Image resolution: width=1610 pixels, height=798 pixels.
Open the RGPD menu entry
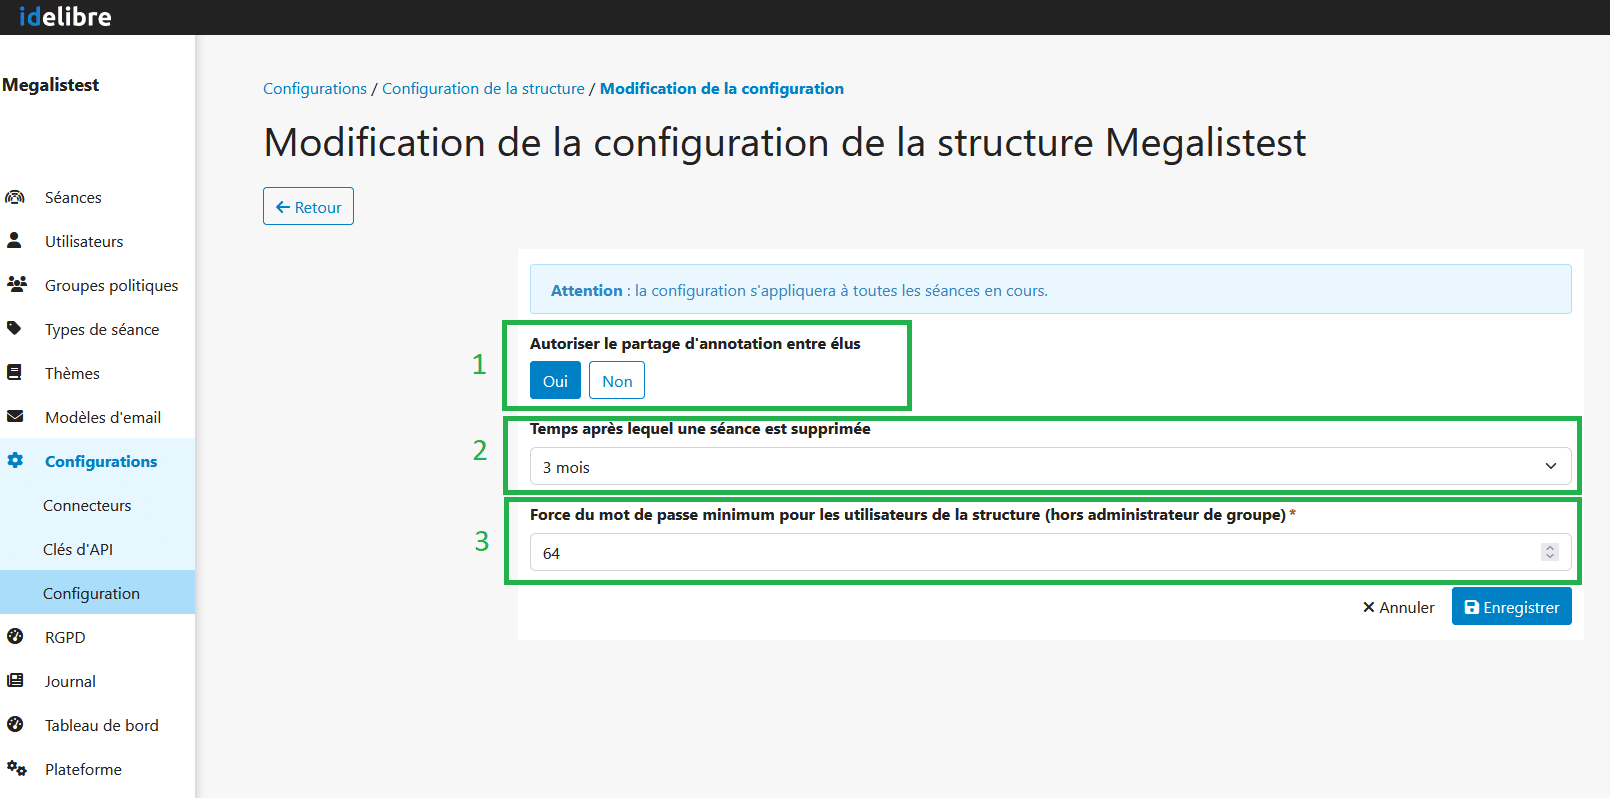[x=65, y=637]
